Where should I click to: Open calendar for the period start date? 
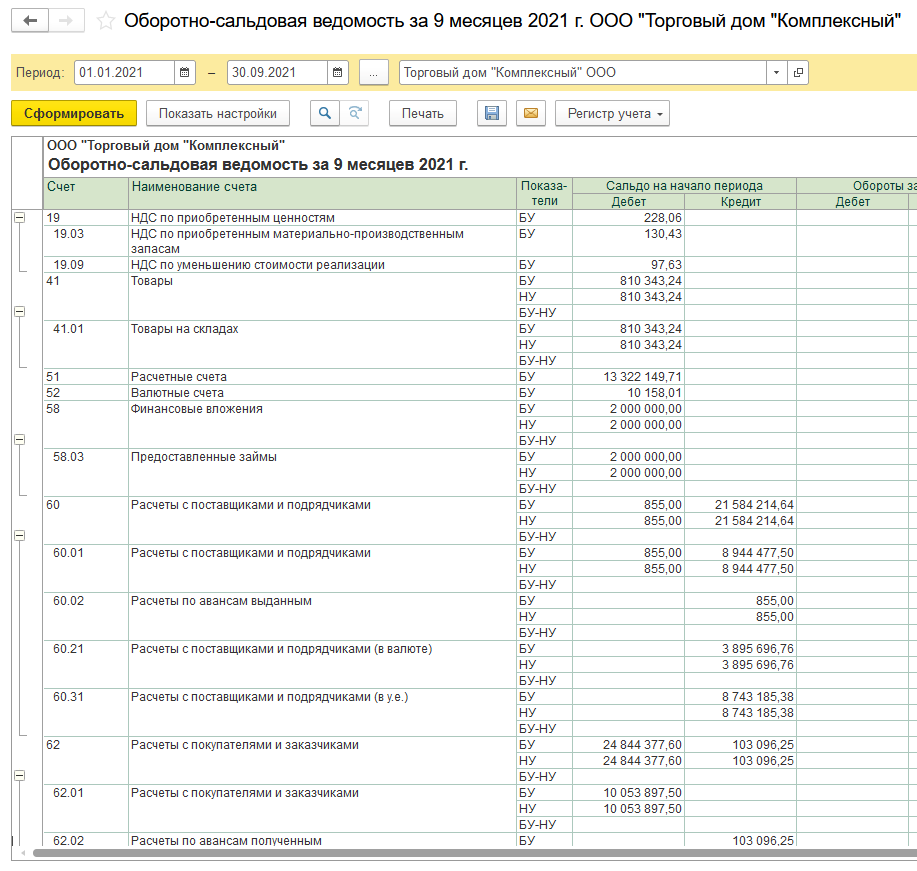[185, 73]
